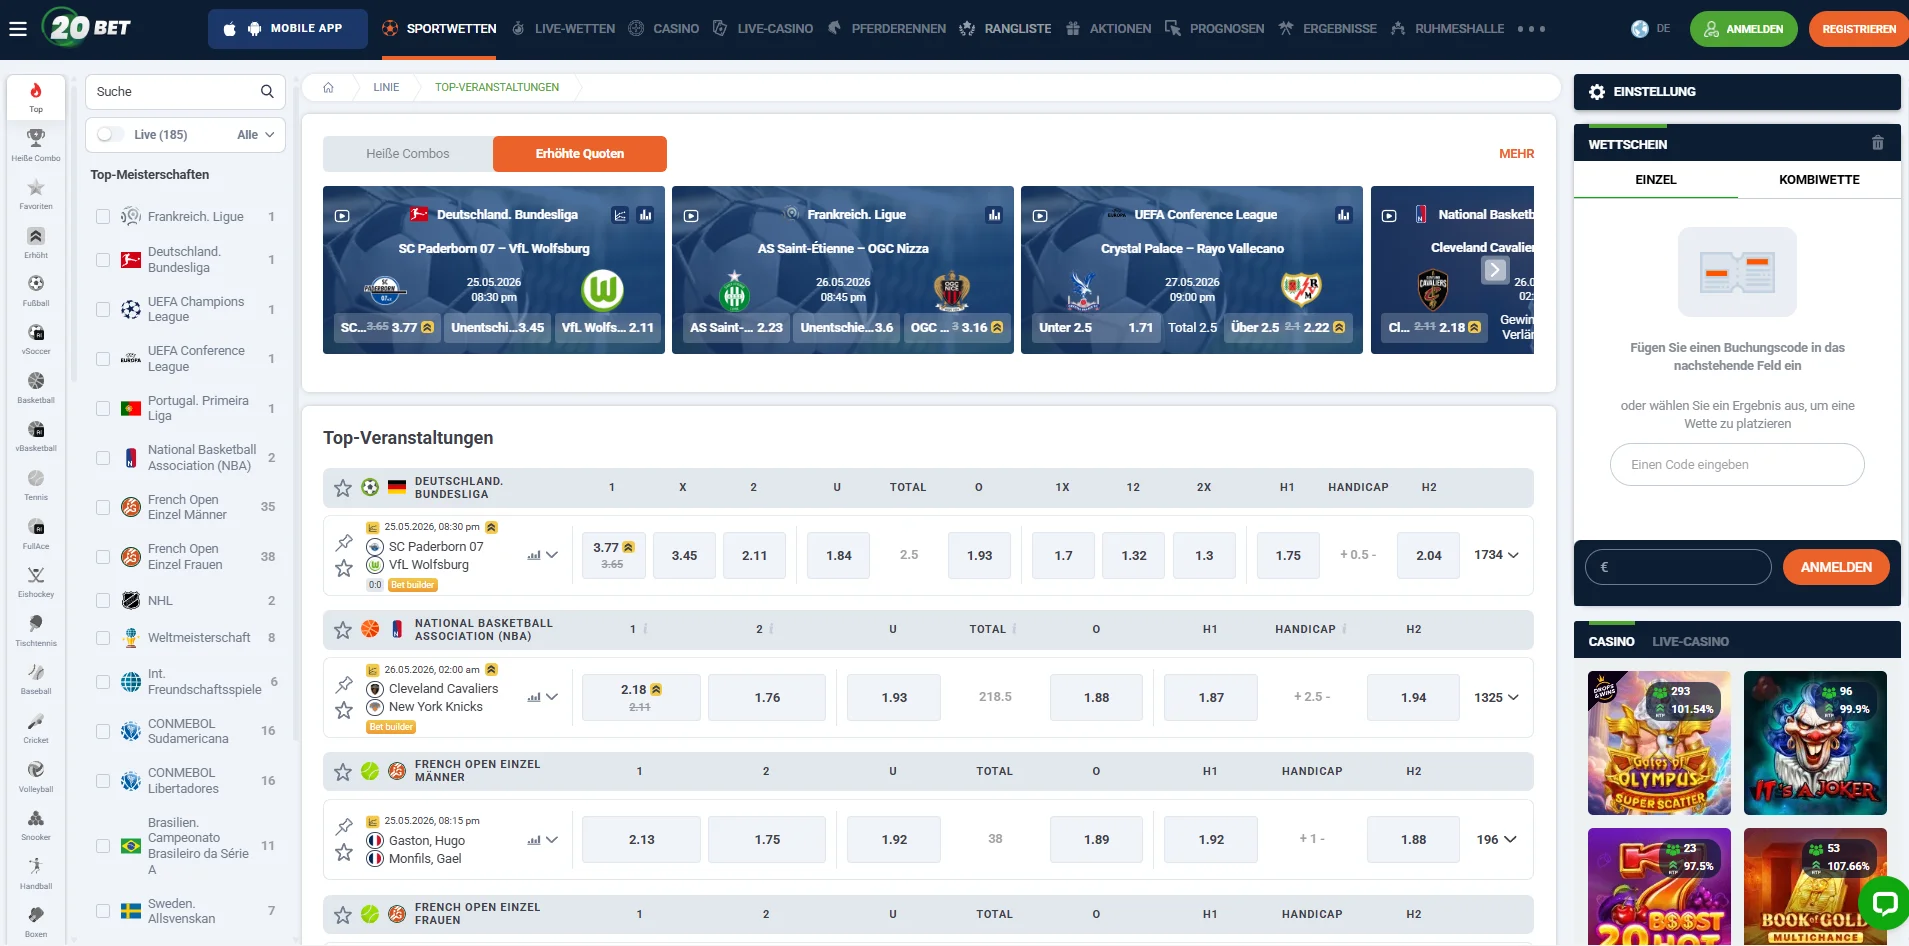Switch to Kombiwette betslip tab
The width and height of the screenshot is (1909, 946).
1819,180
